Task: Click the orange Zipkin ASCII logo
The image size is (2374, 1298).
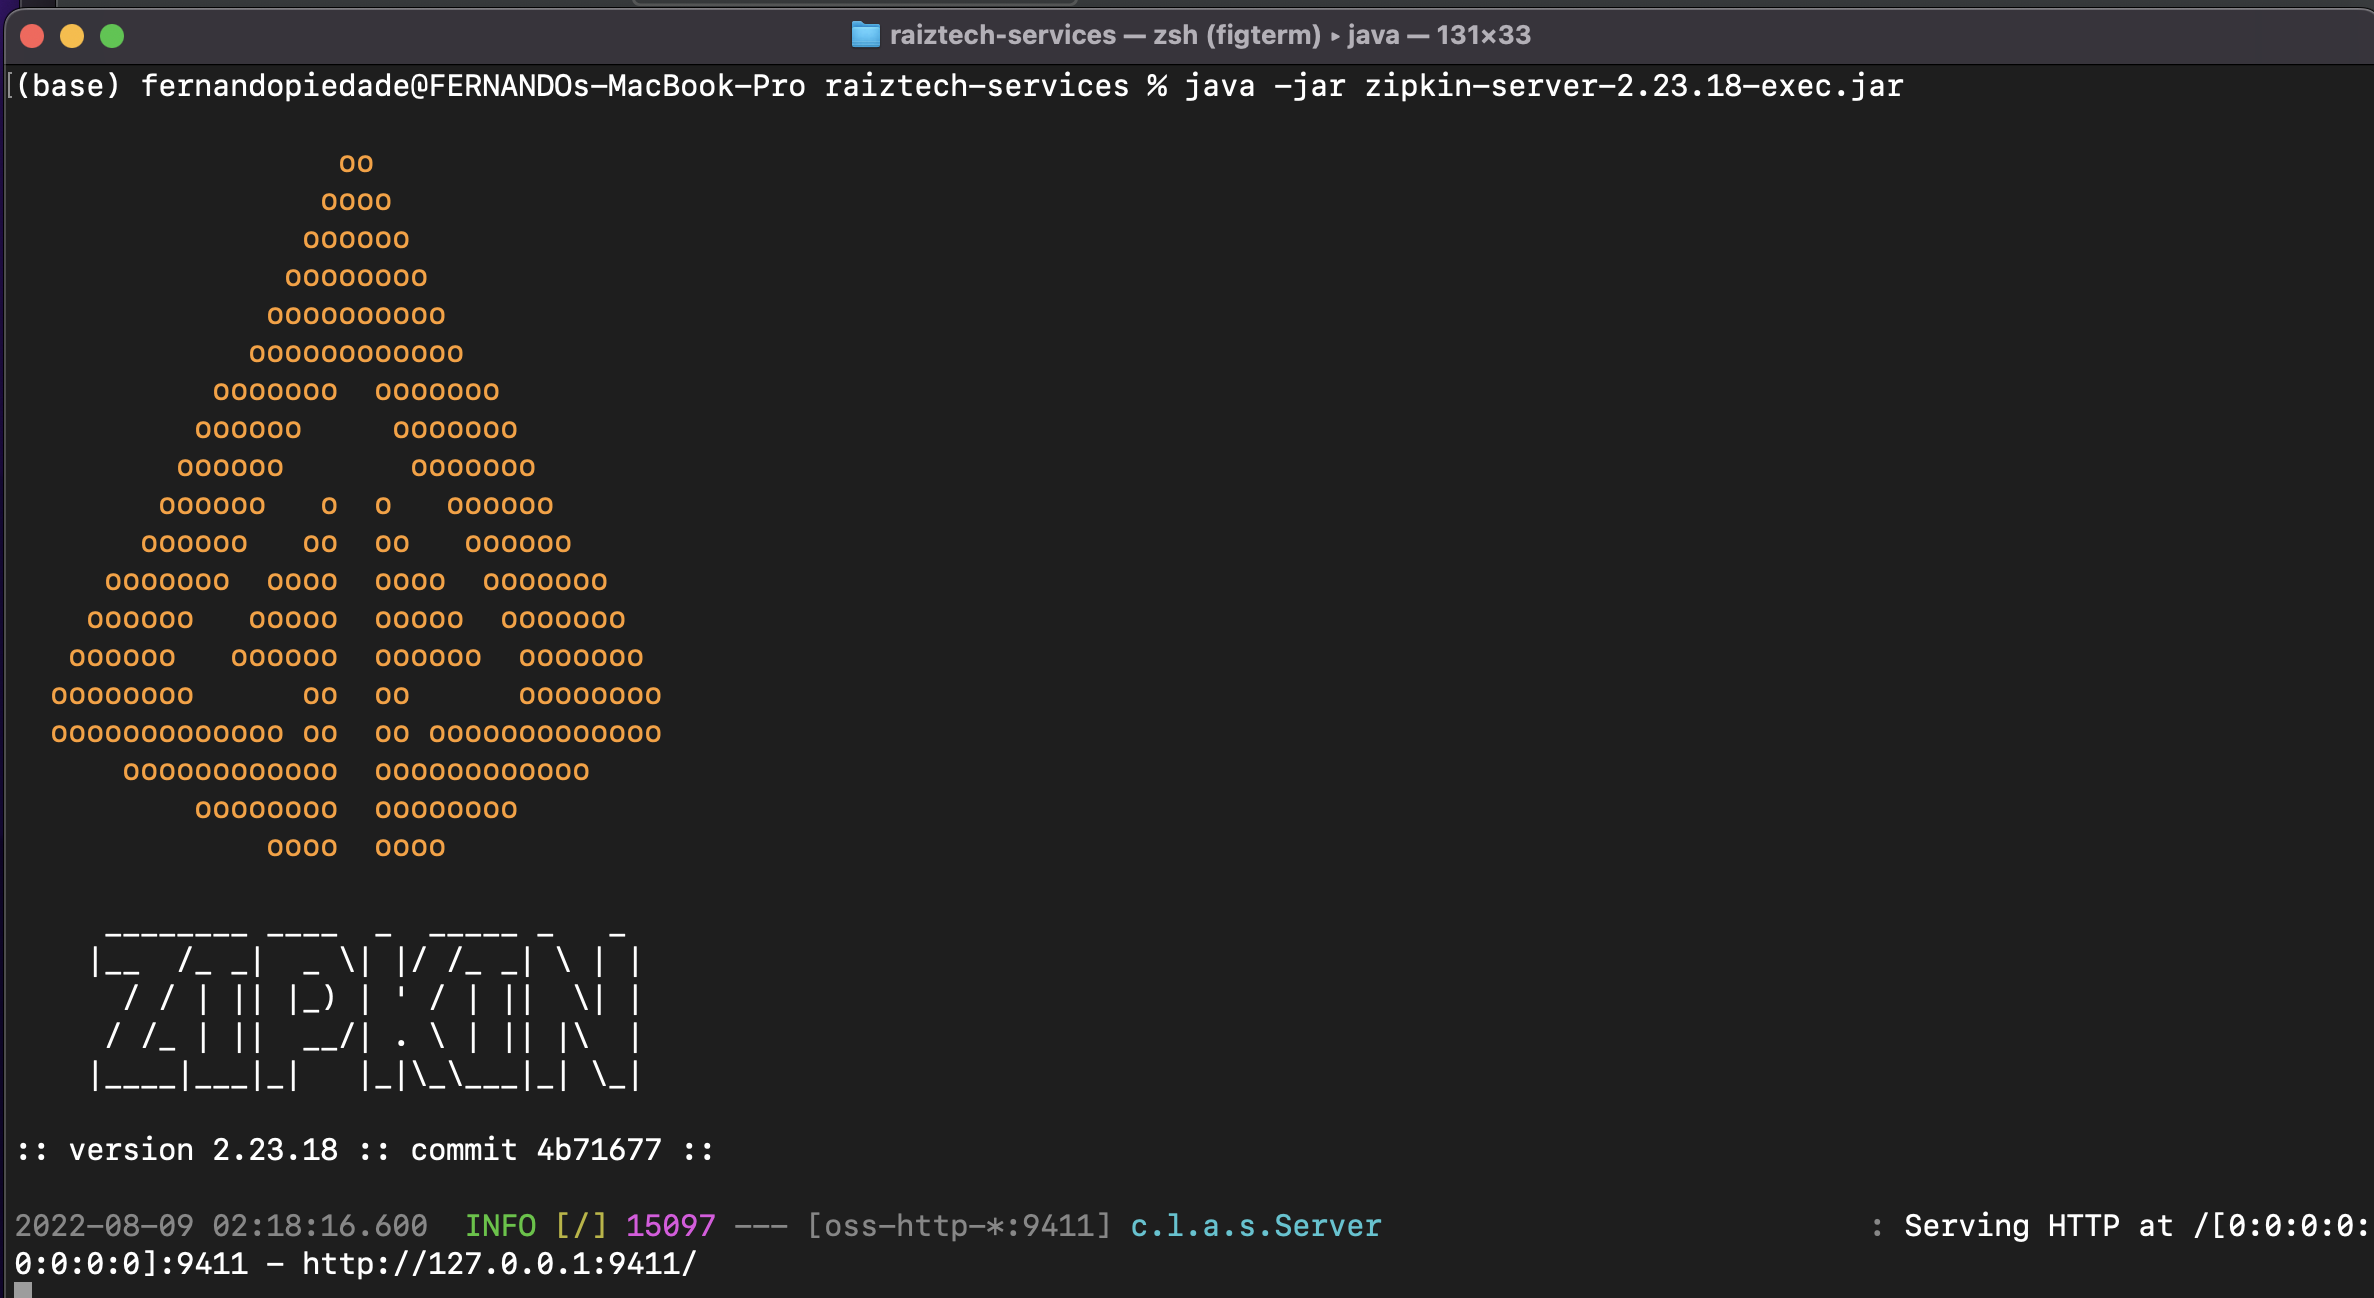Action: pos(356,505)
